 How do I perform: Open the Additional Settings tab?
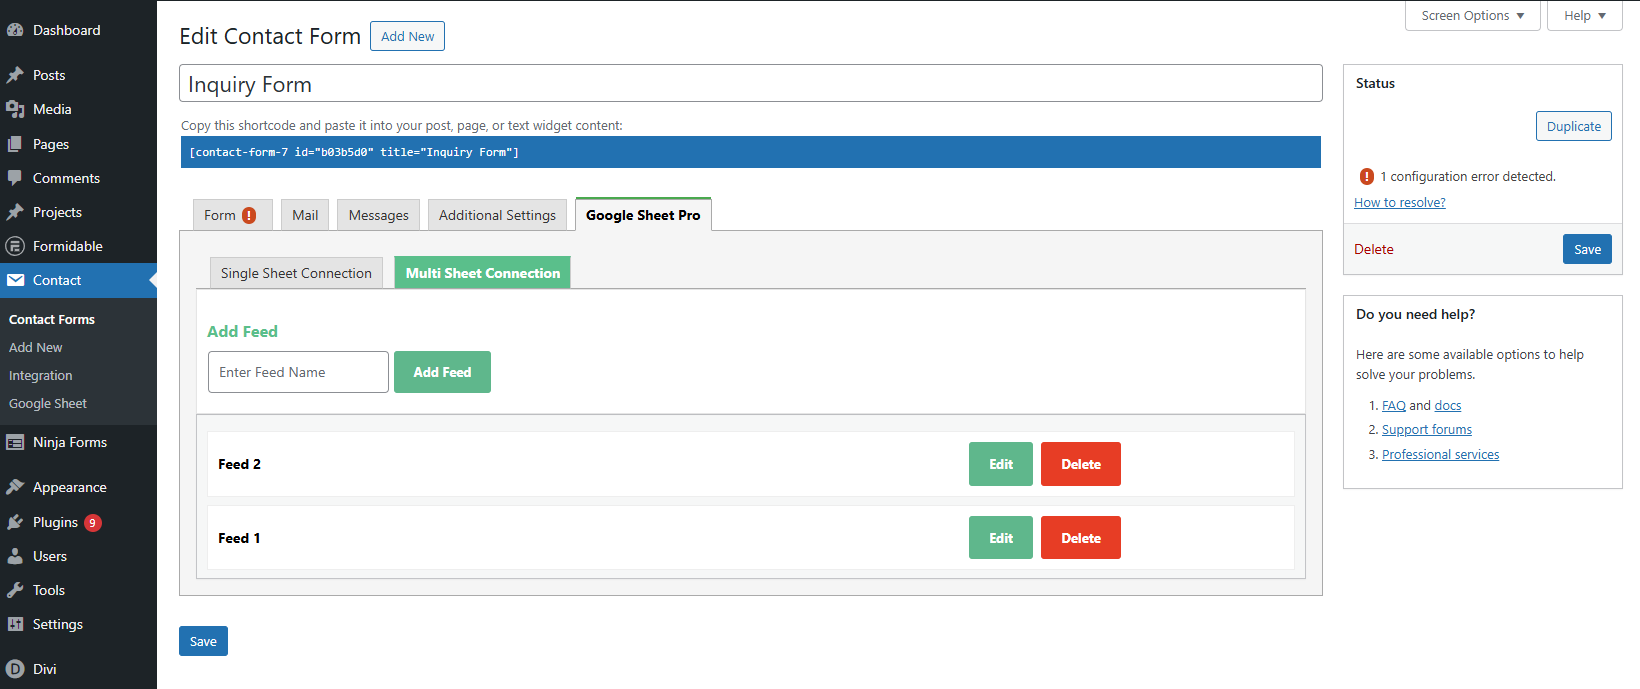pyautogui.click(x=497, y=215)
